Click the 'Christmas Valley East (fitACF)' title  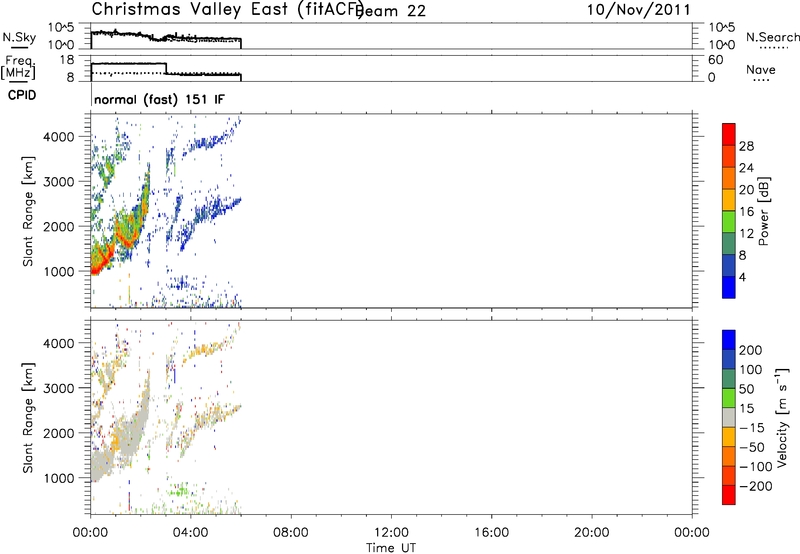pos(227,9)
